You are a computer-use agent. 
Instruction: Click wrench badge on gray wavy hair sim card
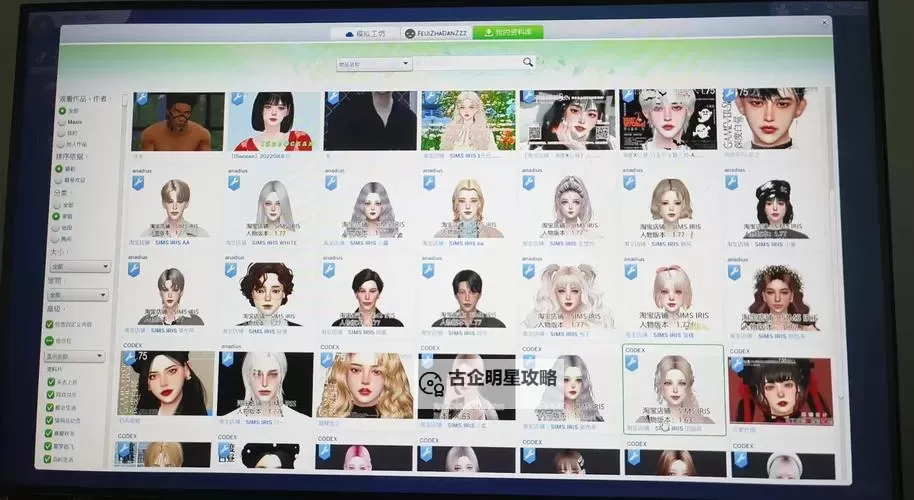point(331,183)
